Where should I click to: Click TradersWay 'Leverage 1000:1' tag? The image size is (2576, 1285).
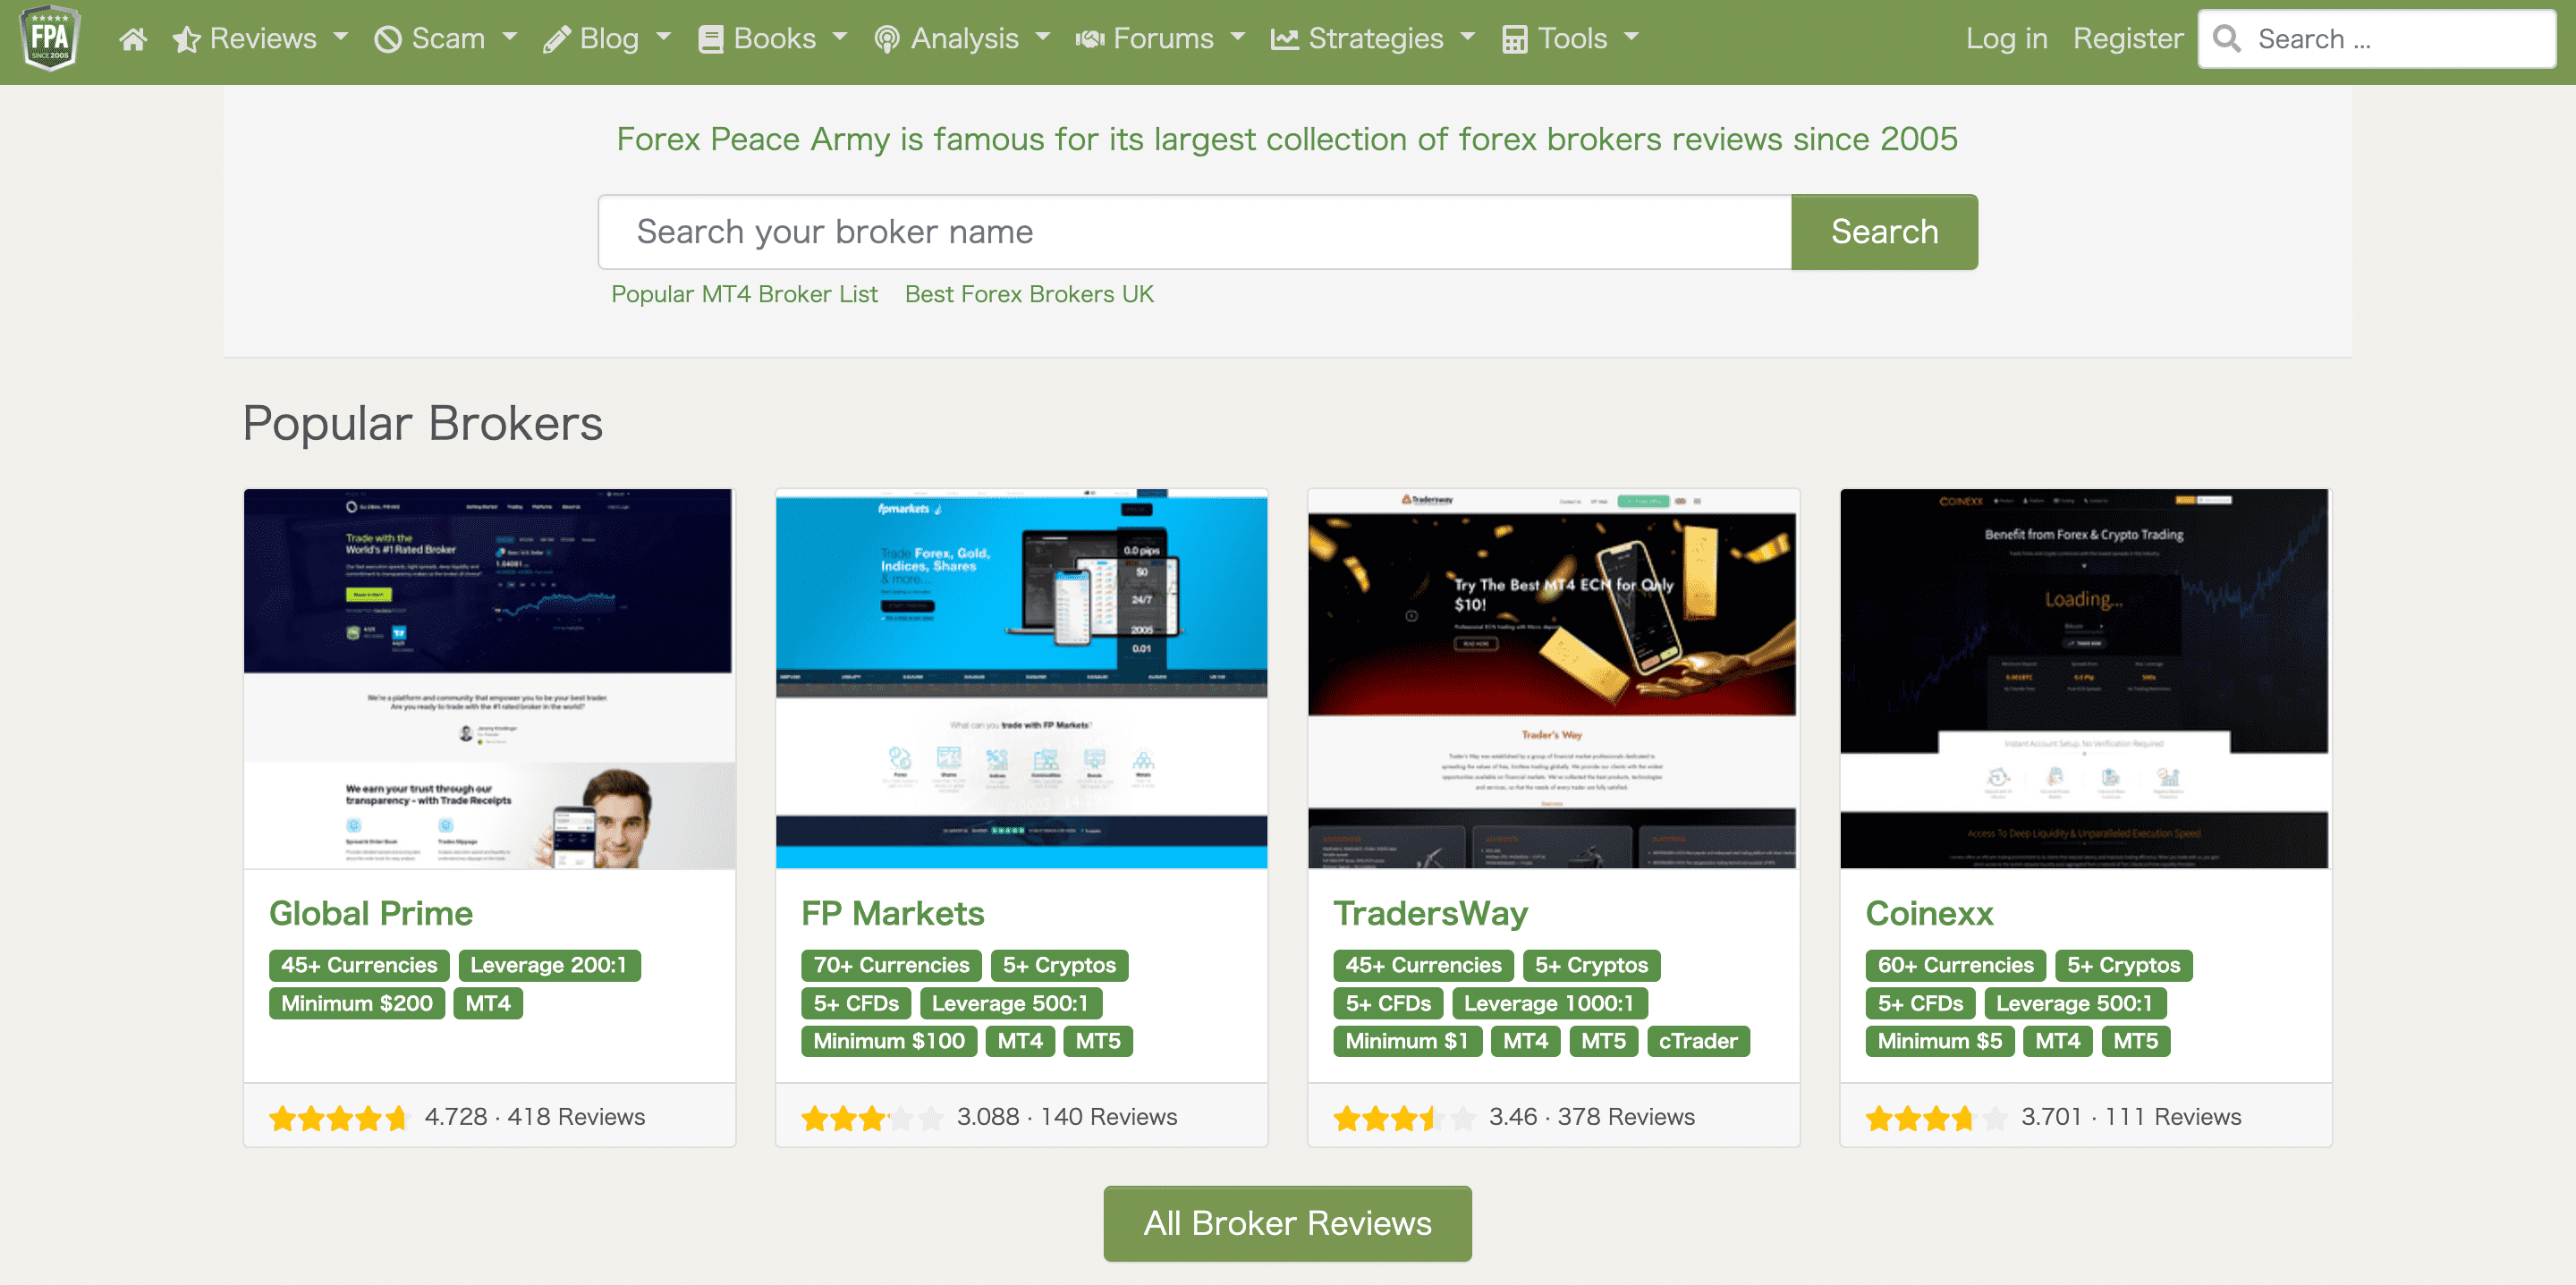[1549, 1003]
